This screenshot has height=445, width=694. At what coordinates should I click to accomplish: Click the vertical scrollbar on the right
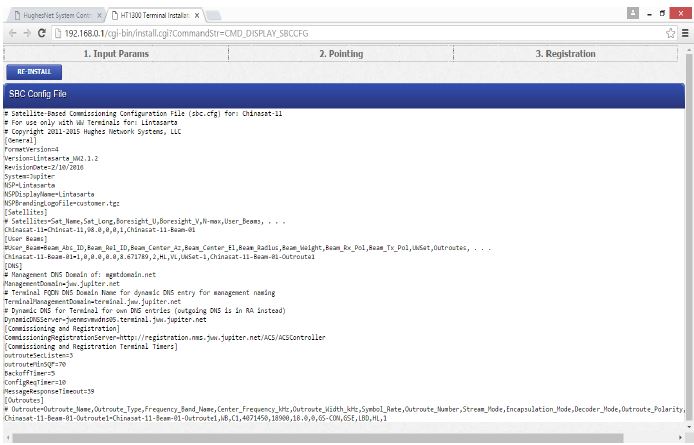pyautogui.click(x=689, y=237)
